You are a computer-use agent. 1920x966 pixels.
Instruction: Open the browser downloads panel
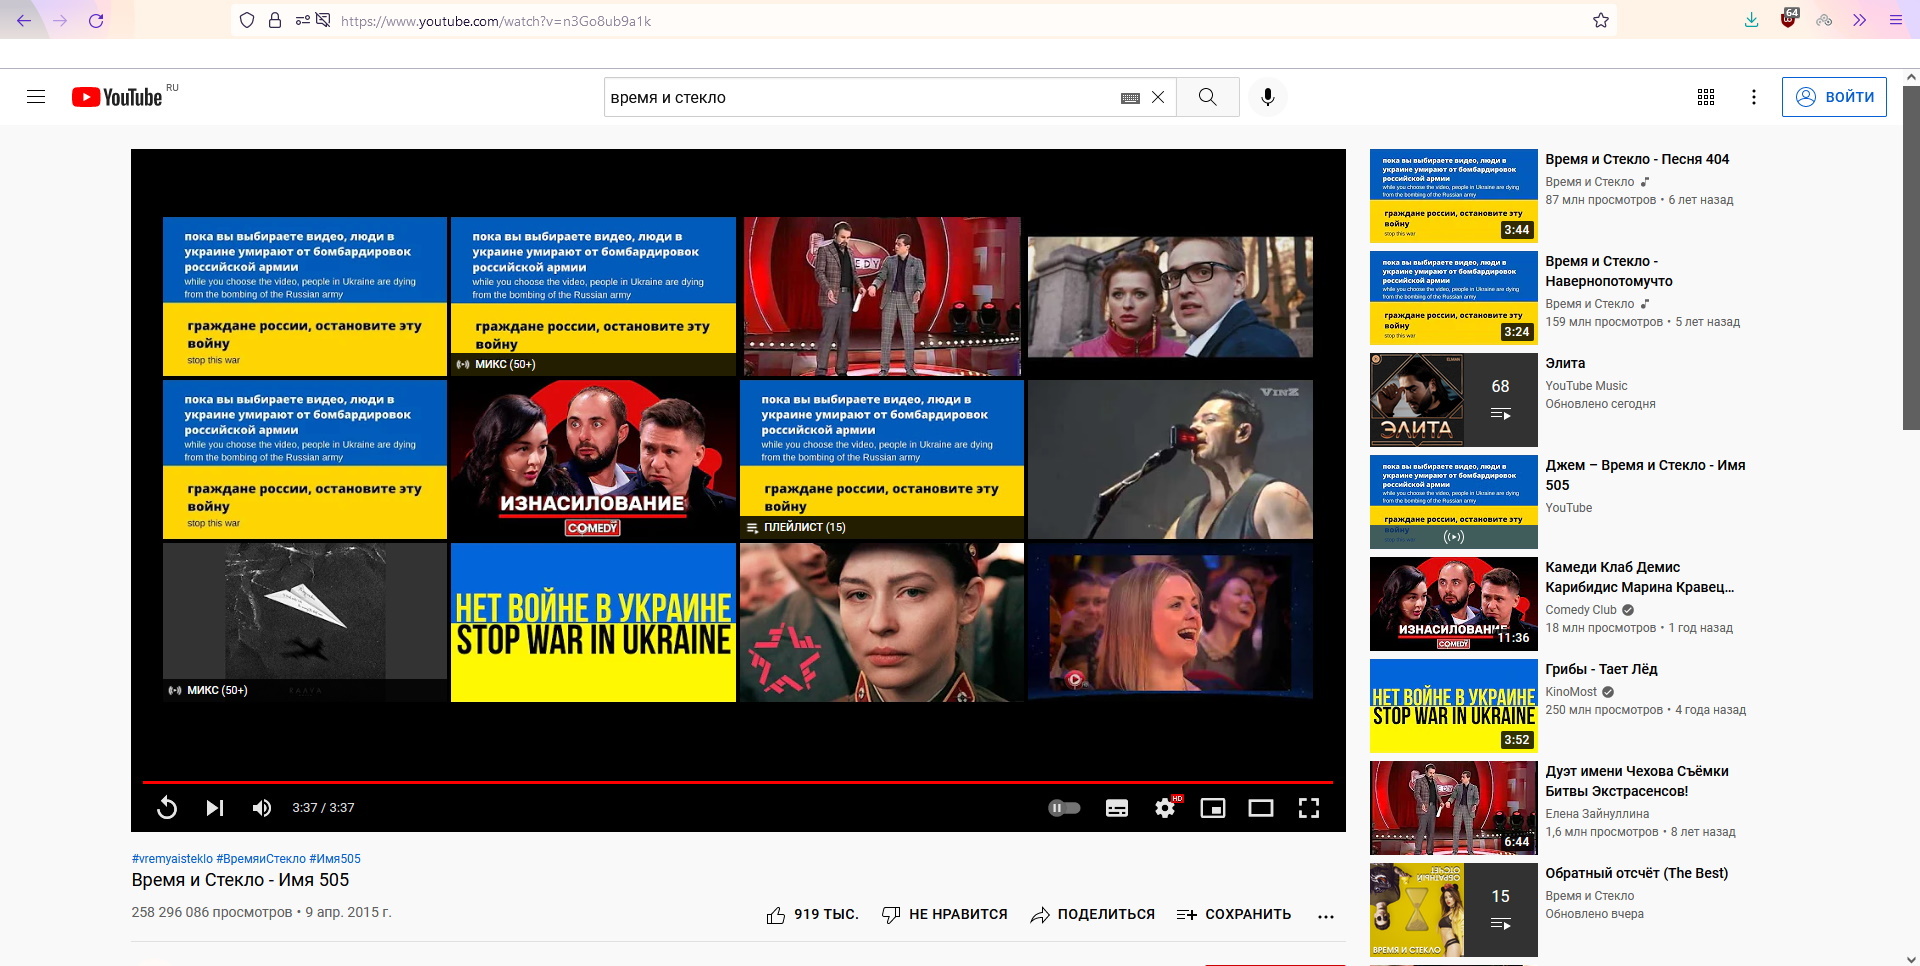[x=1751, y=20]
